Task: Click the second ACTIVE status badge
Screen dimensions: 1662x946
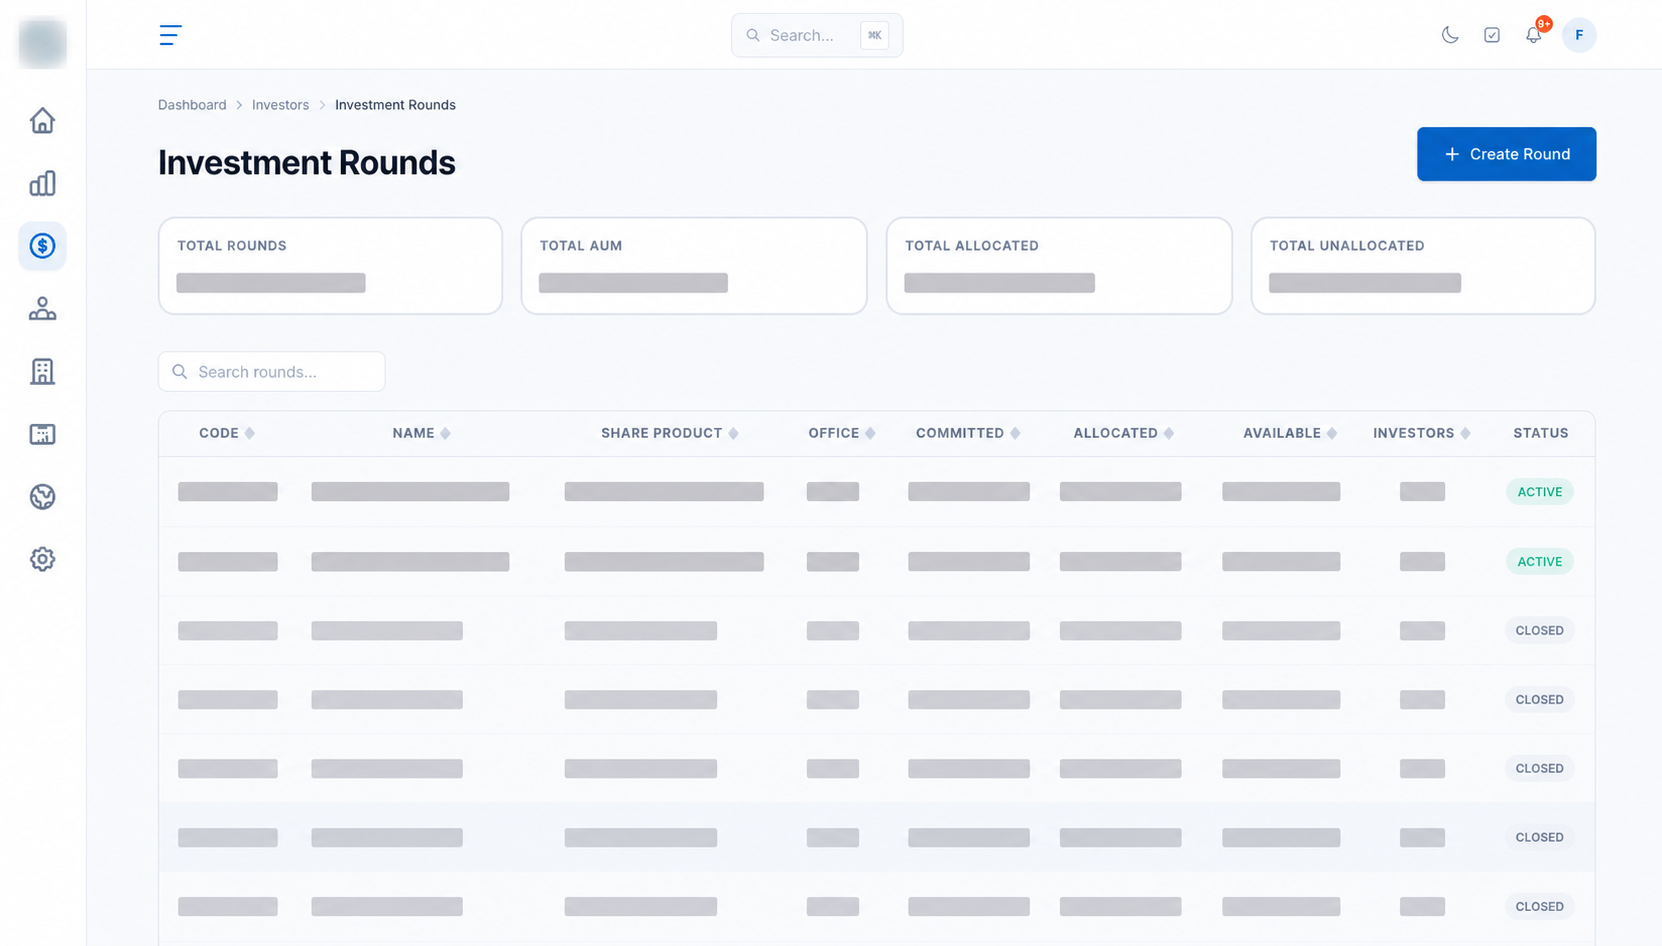Action: tap(1539, 562)
